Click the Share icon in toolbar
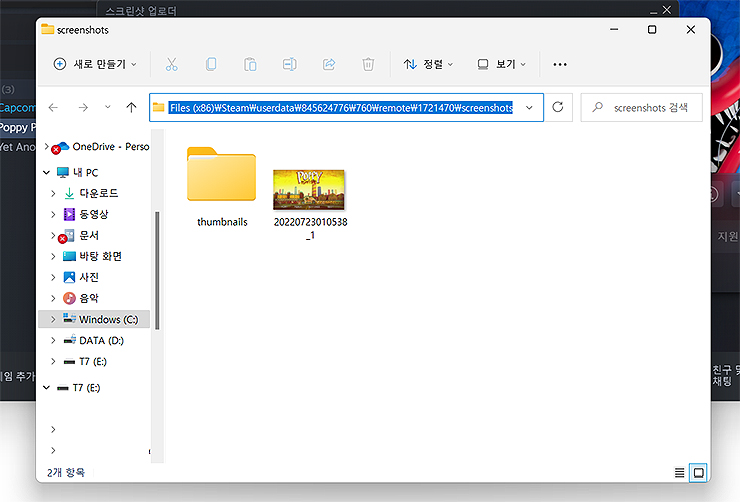740x502 pixels. (329, 64)
